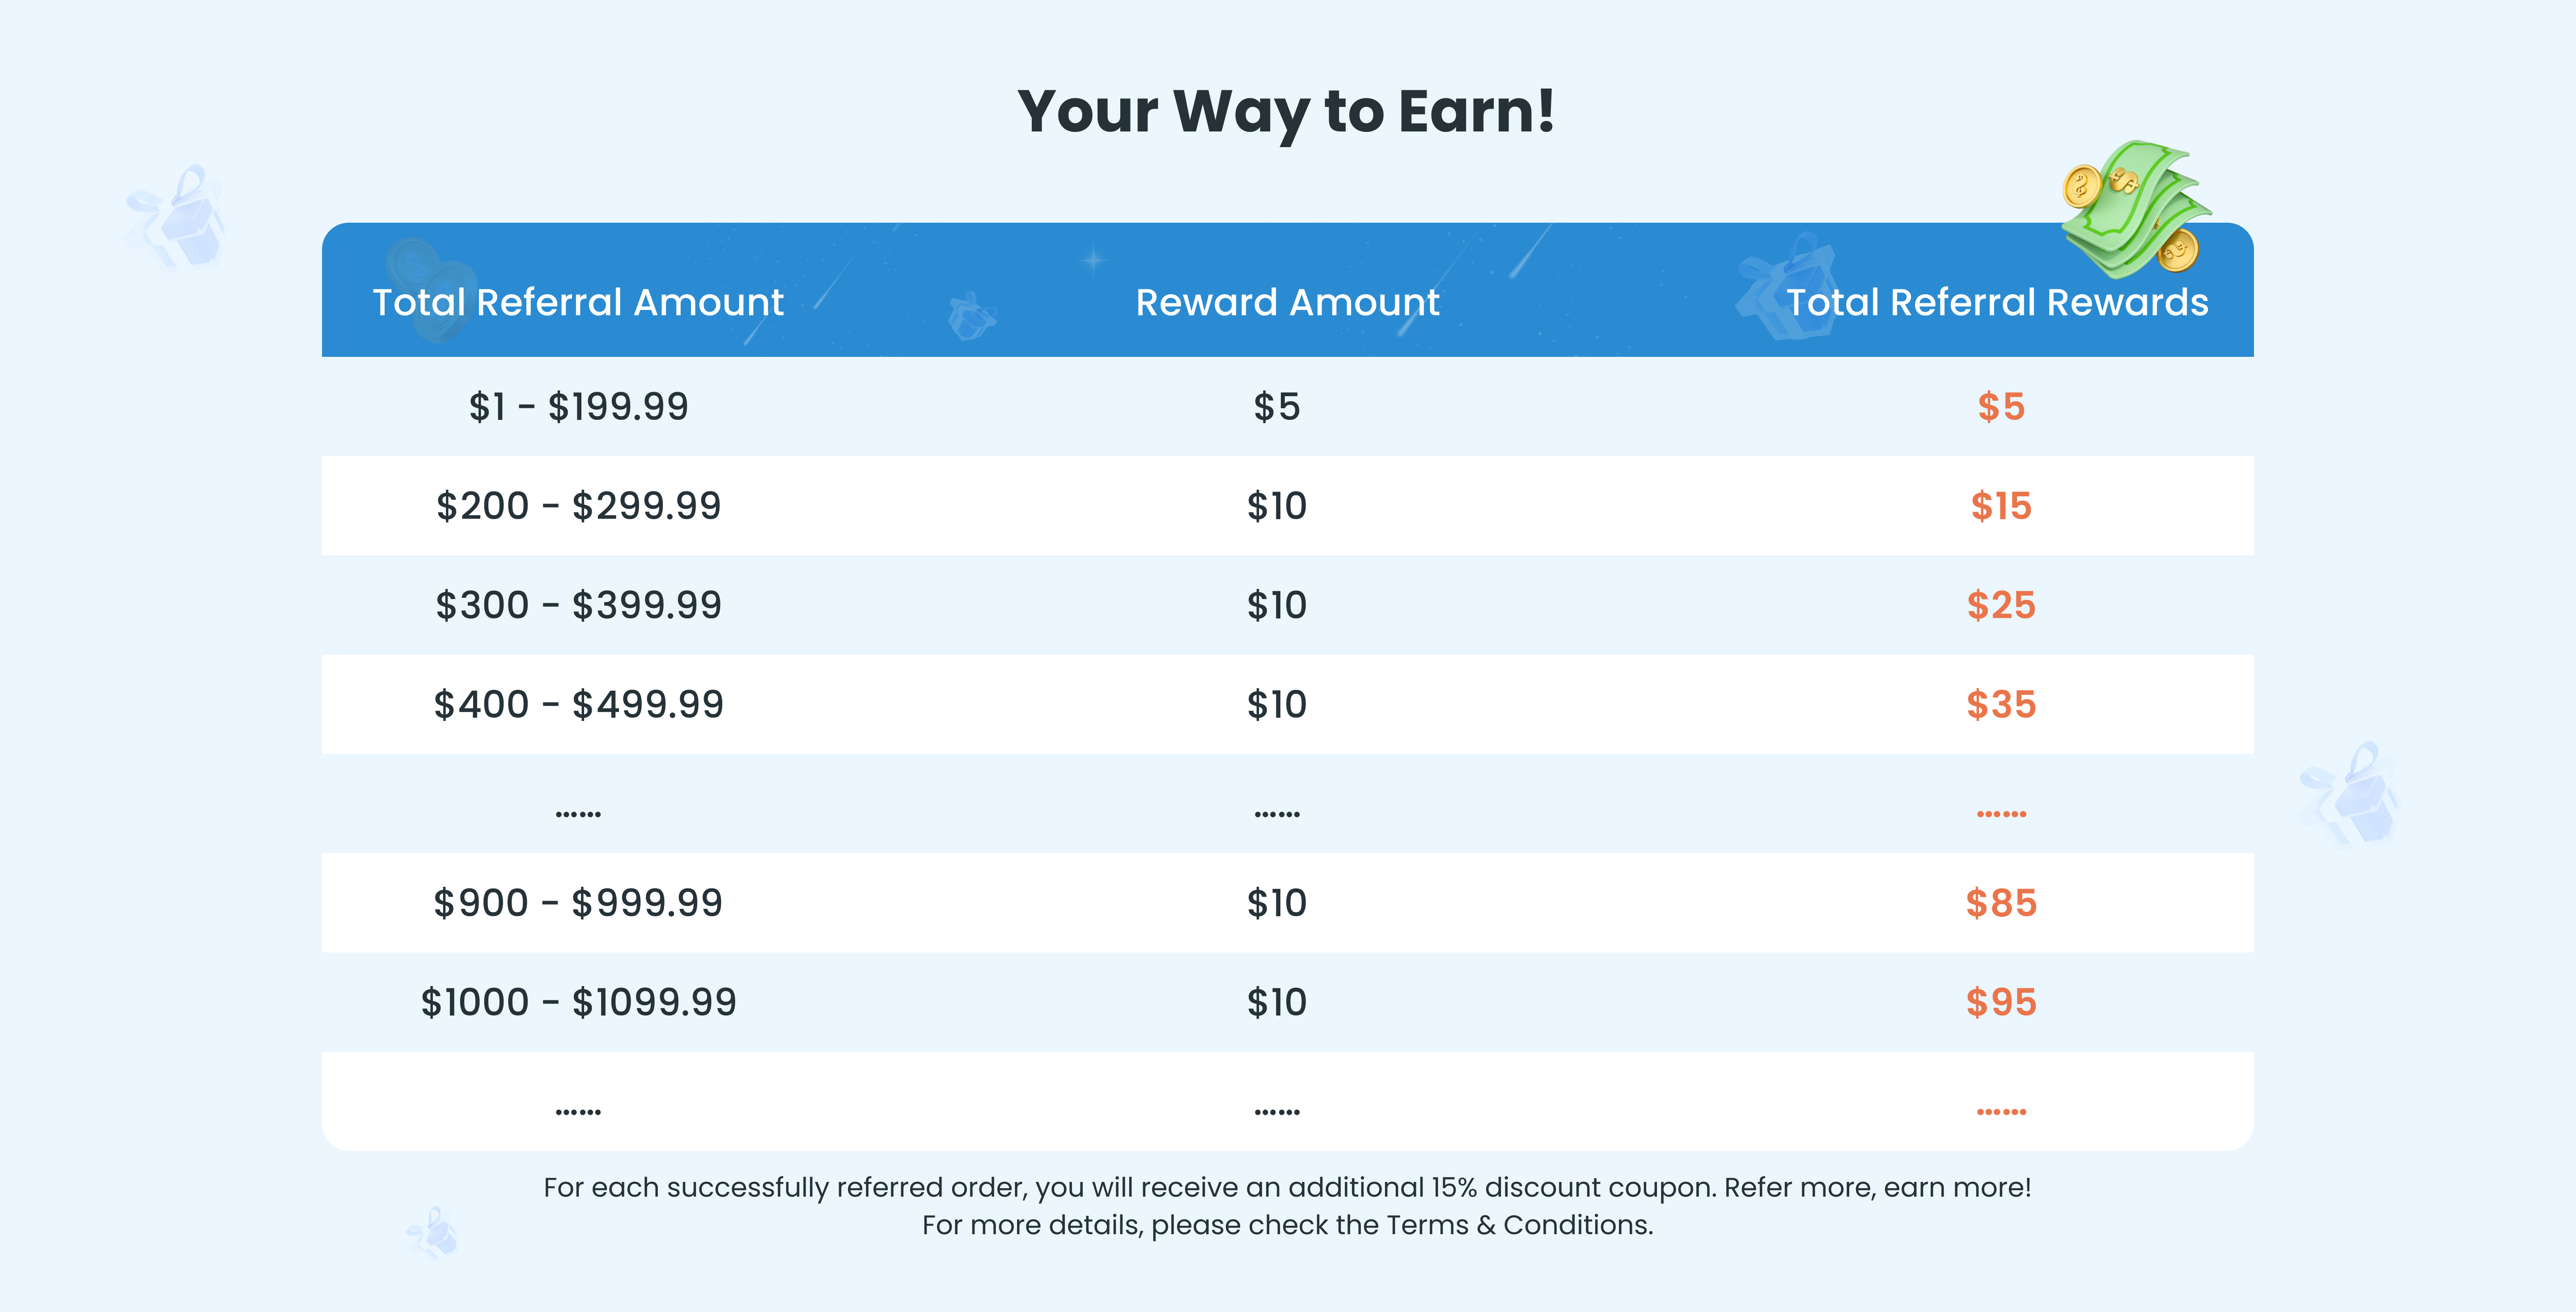Select the $1000 - $1099.99 referral range
The image size is (2576, 1312).
point(578,1002)
